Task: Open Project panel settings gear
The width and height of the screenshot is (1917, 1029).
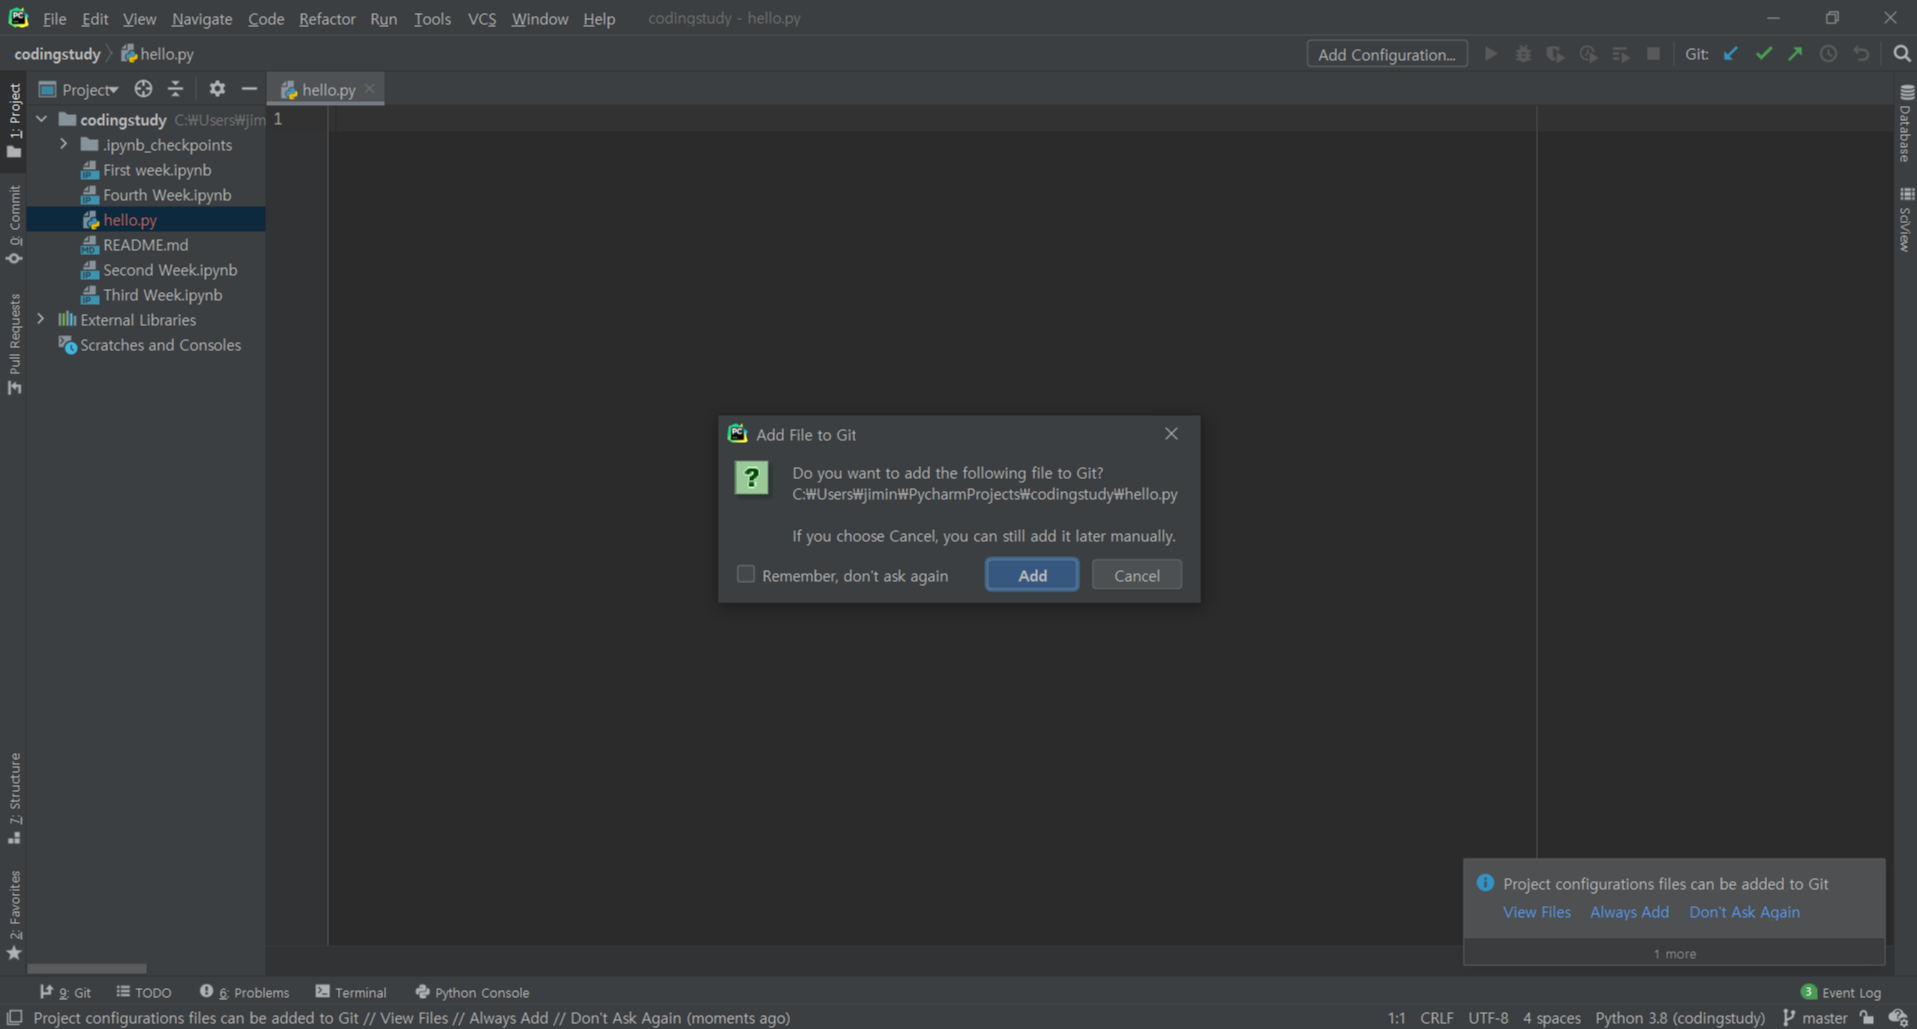Action: pyautogui.click(x=217, y=89)
